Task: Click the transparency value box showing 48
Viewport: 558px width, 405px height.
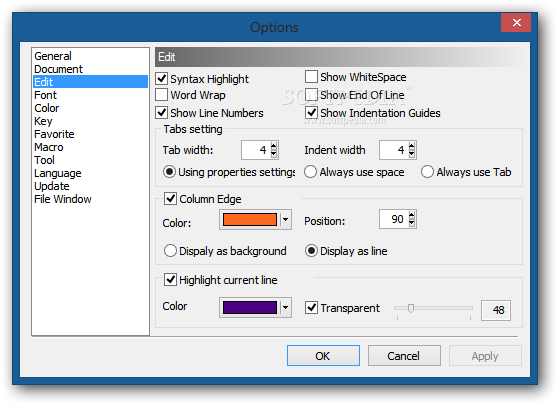Action: 496,310
